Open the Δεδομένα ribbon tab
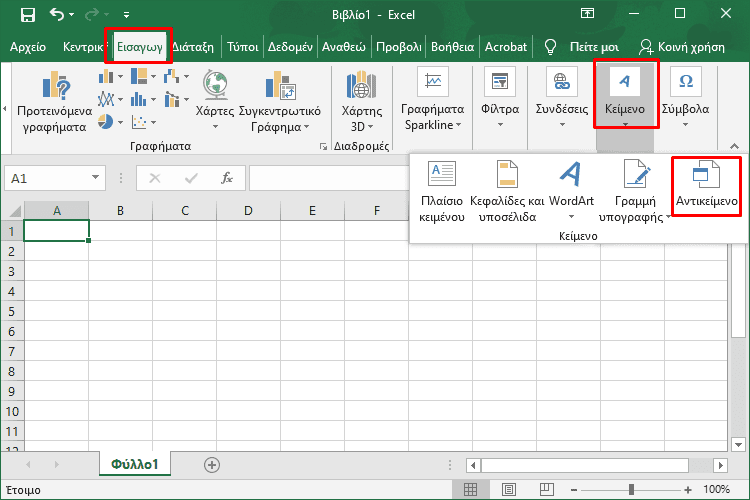 click(x=290, y=47)
